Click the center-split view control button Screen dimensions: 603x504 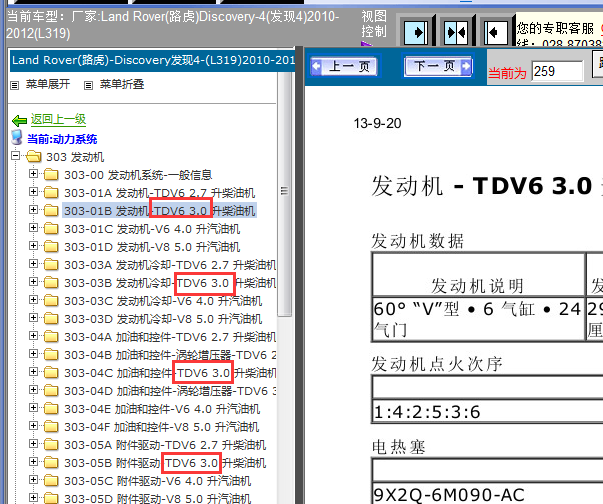click(456, 32)
